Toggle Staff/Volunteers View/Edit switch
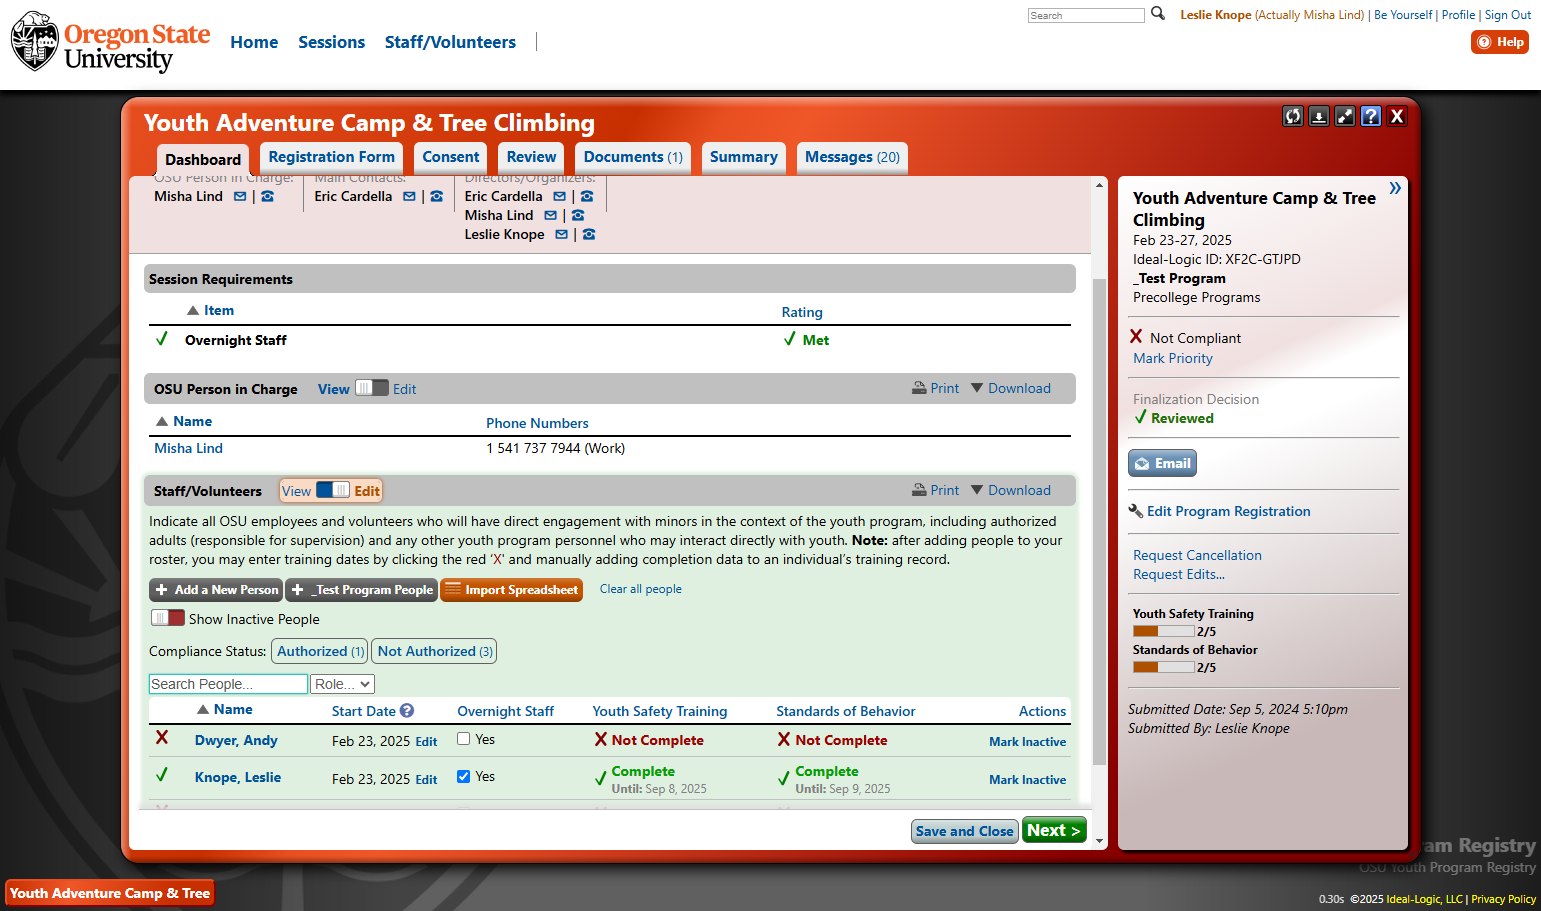The image size is (1541, 911). (x=333, y=490)
